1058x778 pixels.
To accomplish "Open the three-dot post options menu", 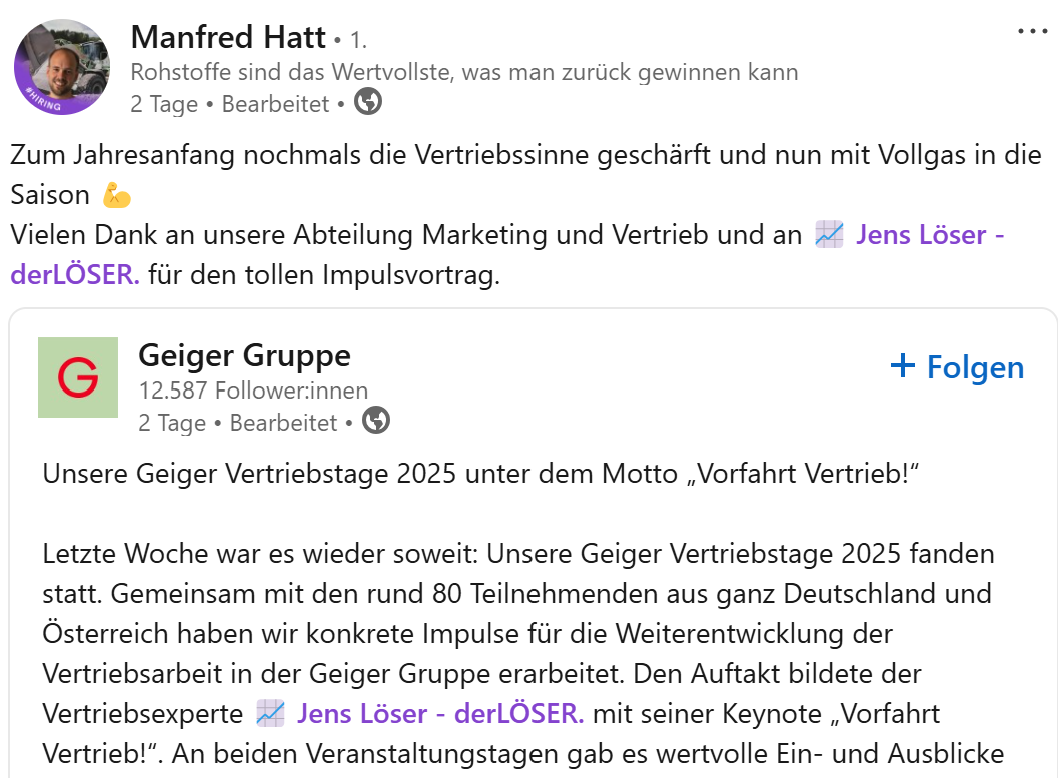I will (1032, 31).
